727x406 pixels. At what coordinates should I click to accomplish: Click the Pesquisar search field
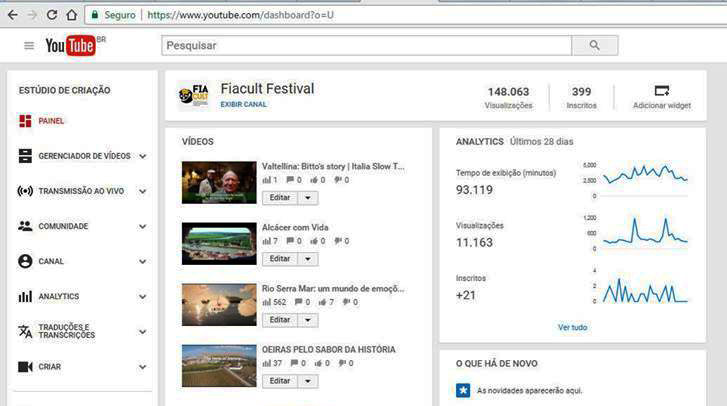tap(367, 45)
